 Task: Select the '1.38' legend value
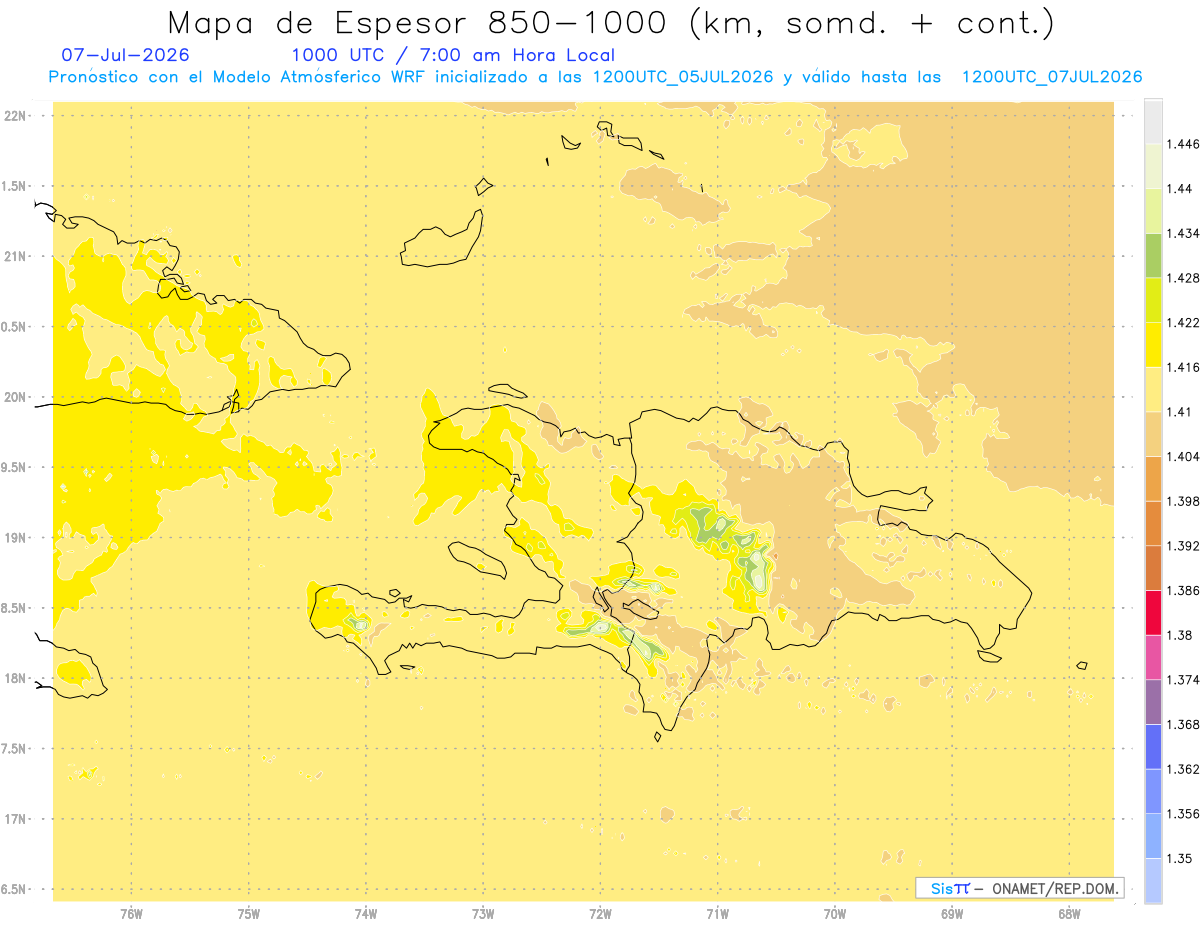click(x=1180, y=635)
